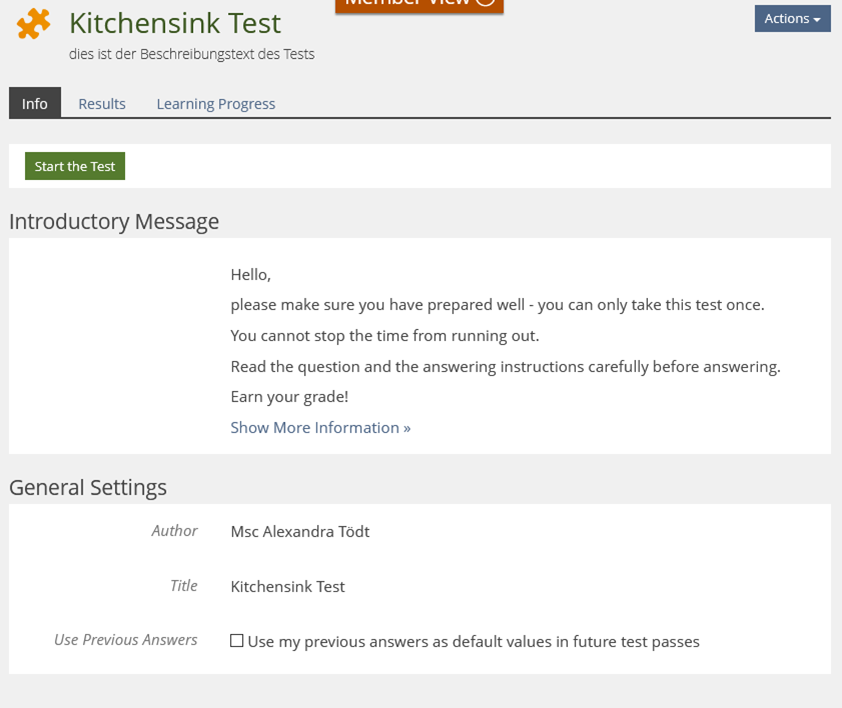The height and width of the screenshot is (708, 842).
Task: Click the orange puzzle piece test icon
Action: (34, 24)
